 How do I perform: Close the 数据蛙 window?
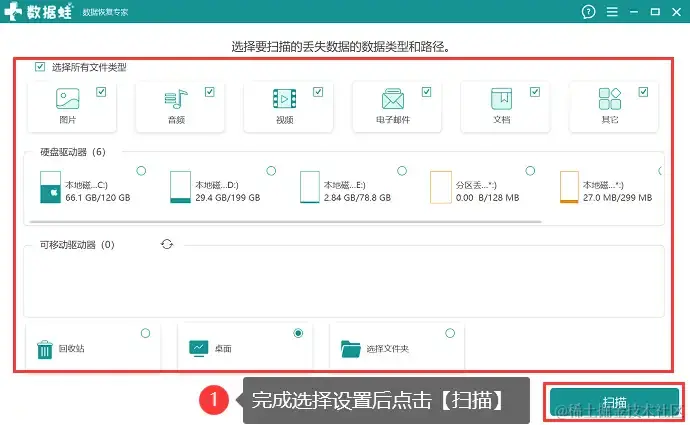[x=676, y=12]
